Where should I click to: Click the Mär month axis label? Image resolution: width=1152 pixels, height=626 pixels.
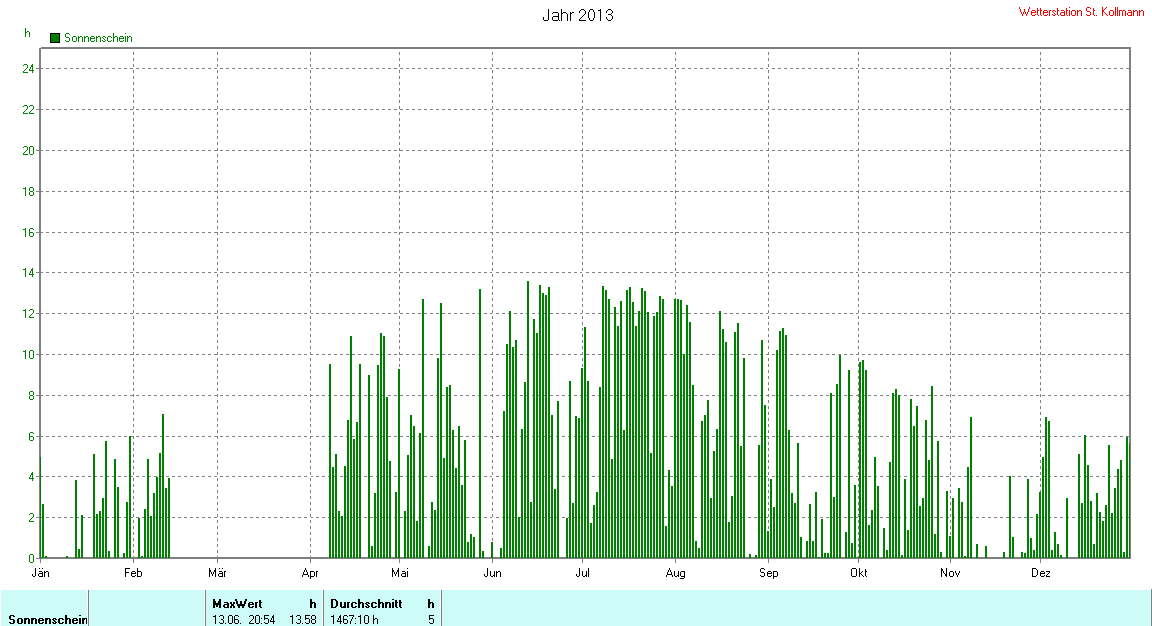click(217, 572)
